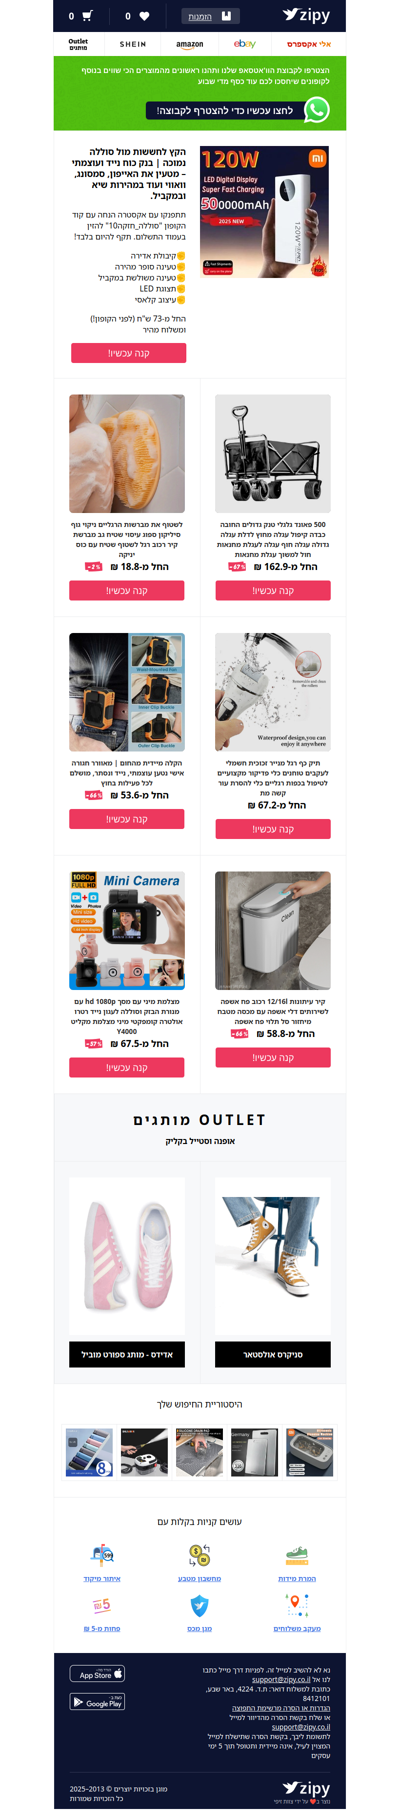Click the zip code locator mailbox icon

tap(102, 1556)
